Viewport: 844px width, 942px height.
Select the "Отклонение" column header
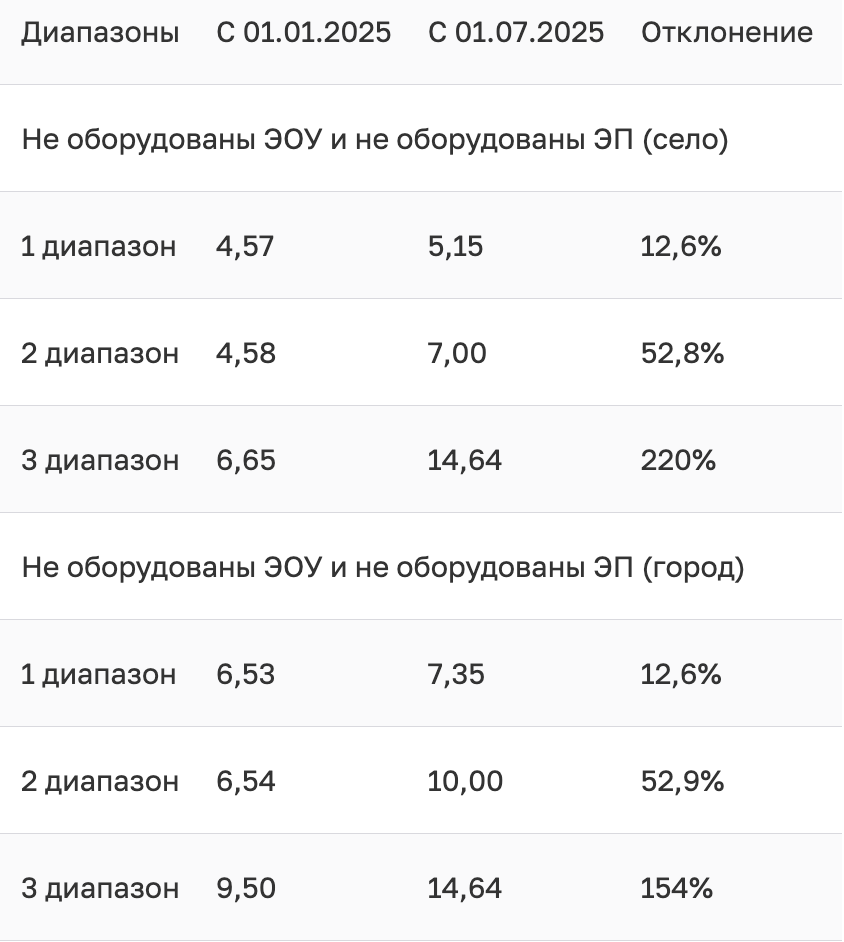(727, 33)
